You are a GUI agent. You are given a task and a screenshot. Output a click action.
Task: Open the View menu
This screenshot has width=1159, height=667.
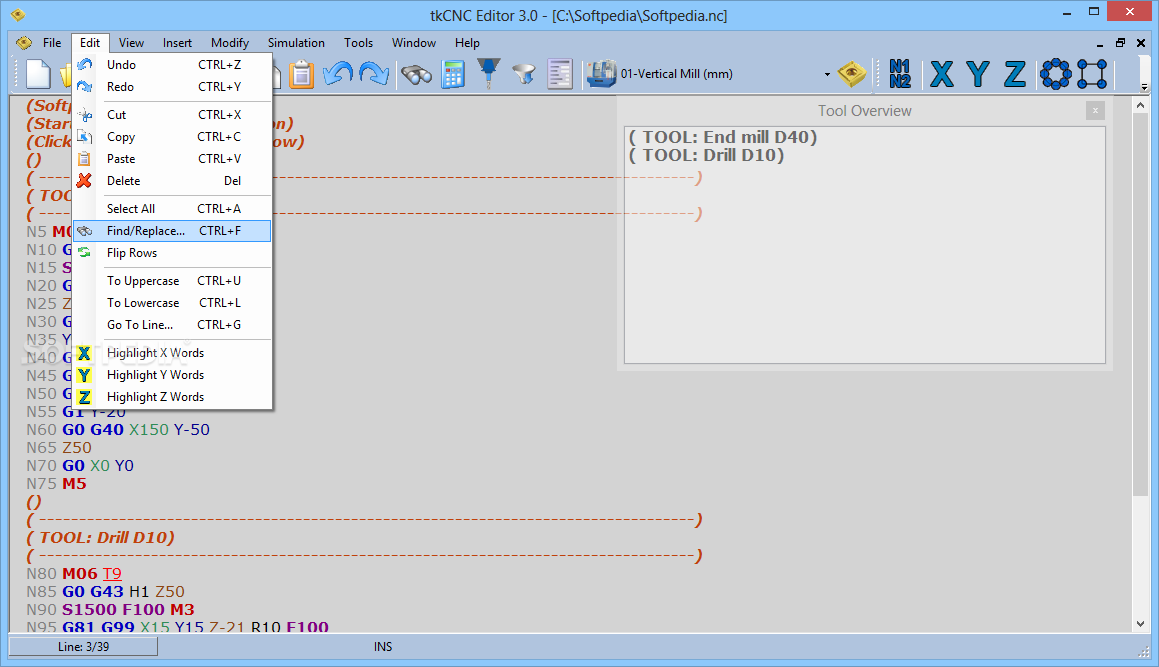[132, 43]
